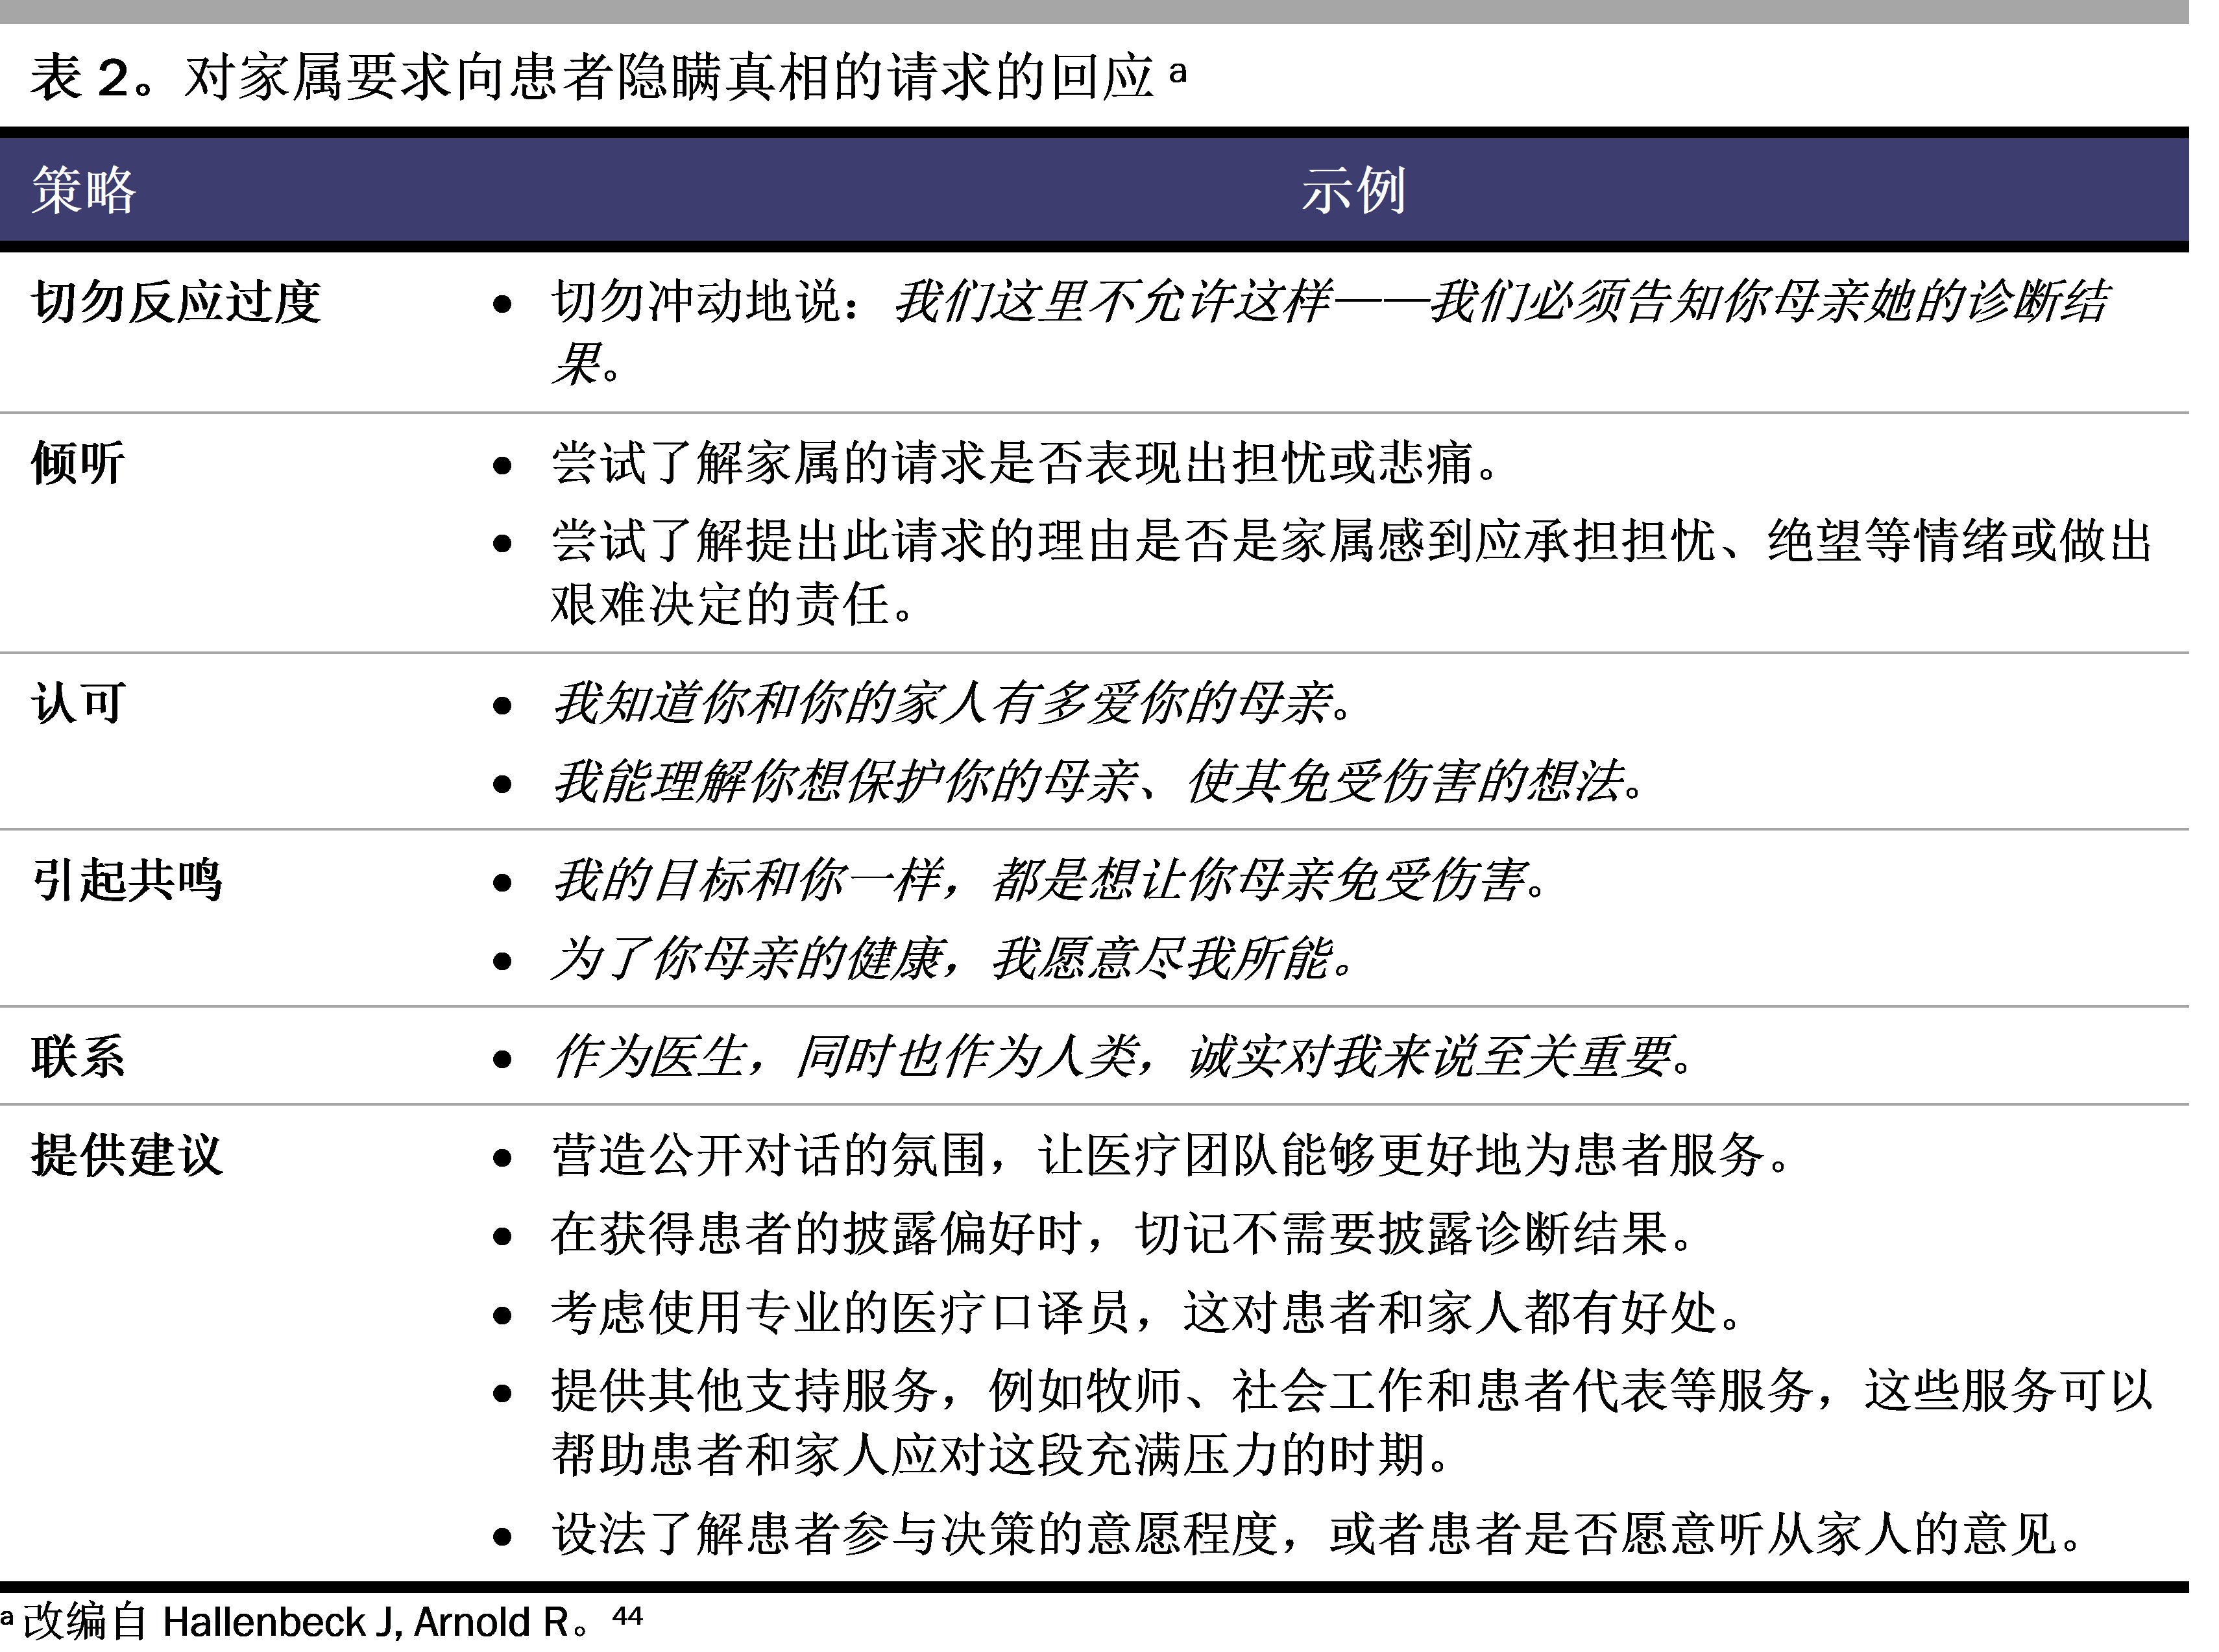Select the '联系' strategy cell
The image size is (2219, 1652).
(78, 1057)
